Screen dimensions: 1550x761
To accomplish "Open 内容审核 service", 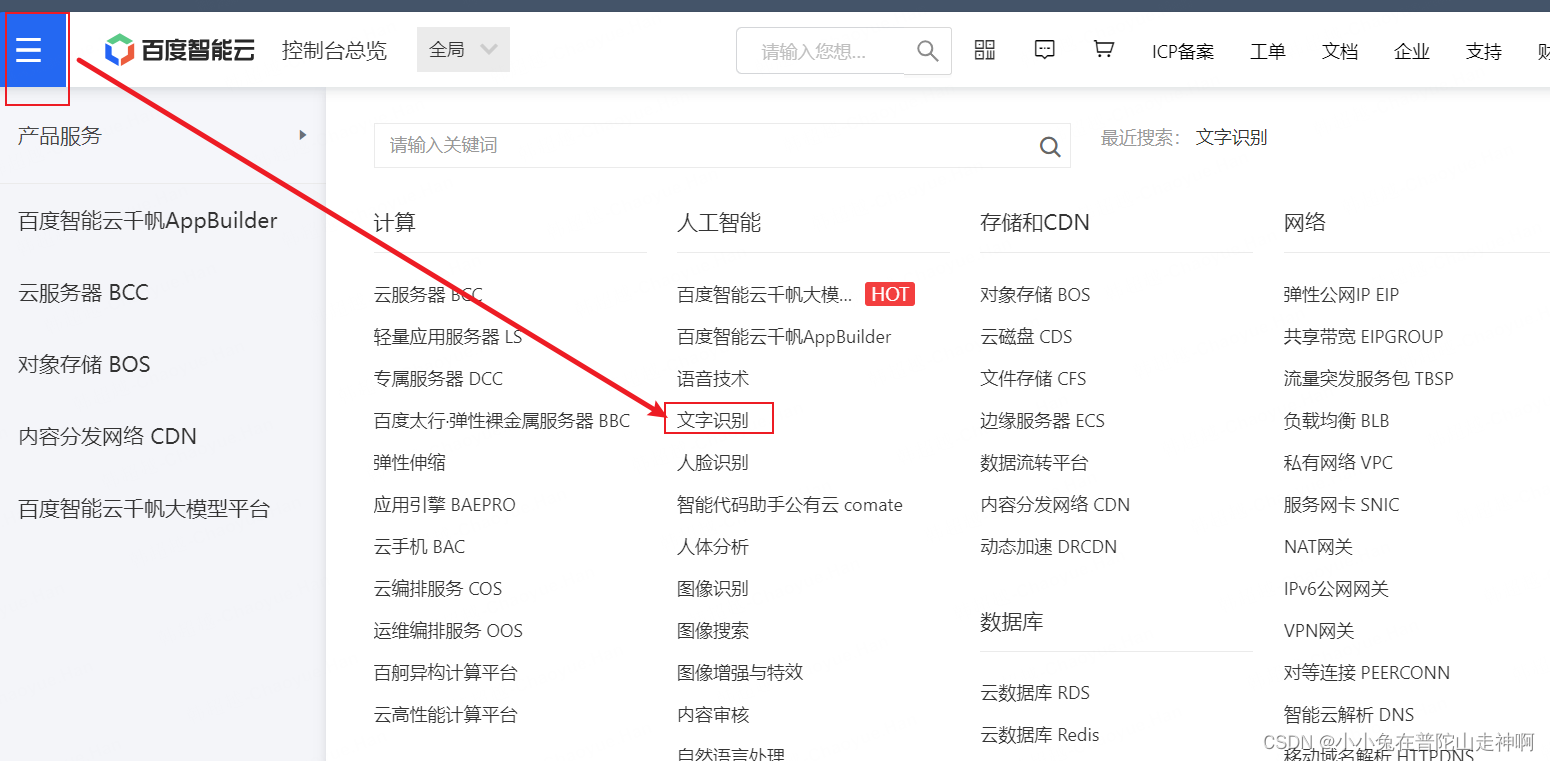I will pyautogui.click(x=713, y=715).
